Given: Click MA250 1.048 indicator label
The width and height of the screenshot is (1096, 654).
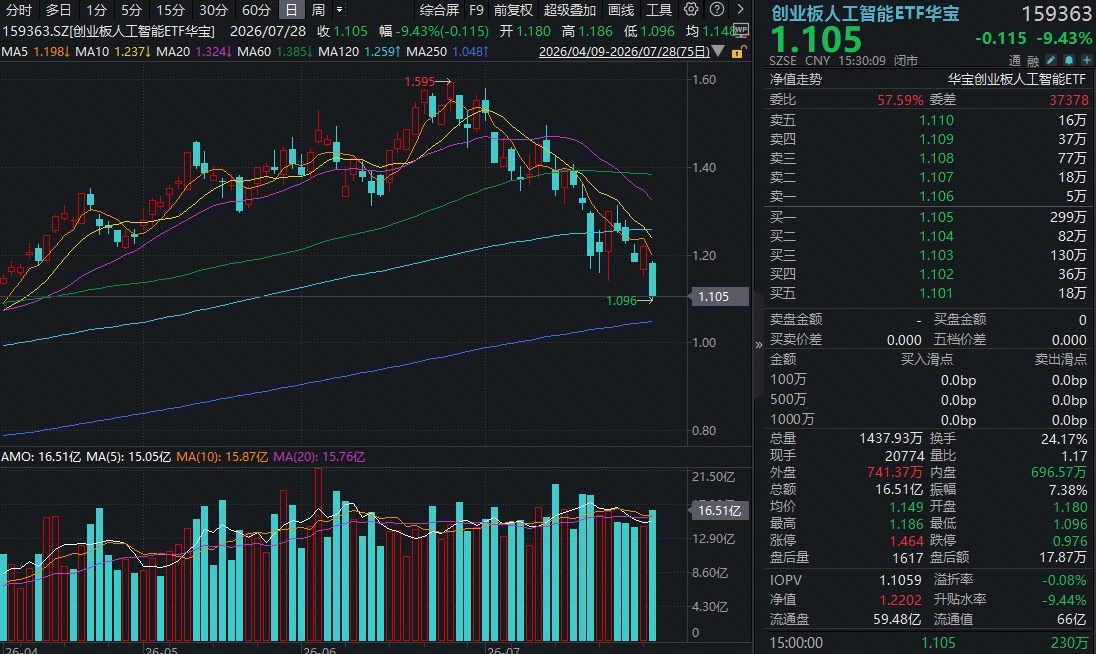Looking at the screenshot, I should point(447,51).
